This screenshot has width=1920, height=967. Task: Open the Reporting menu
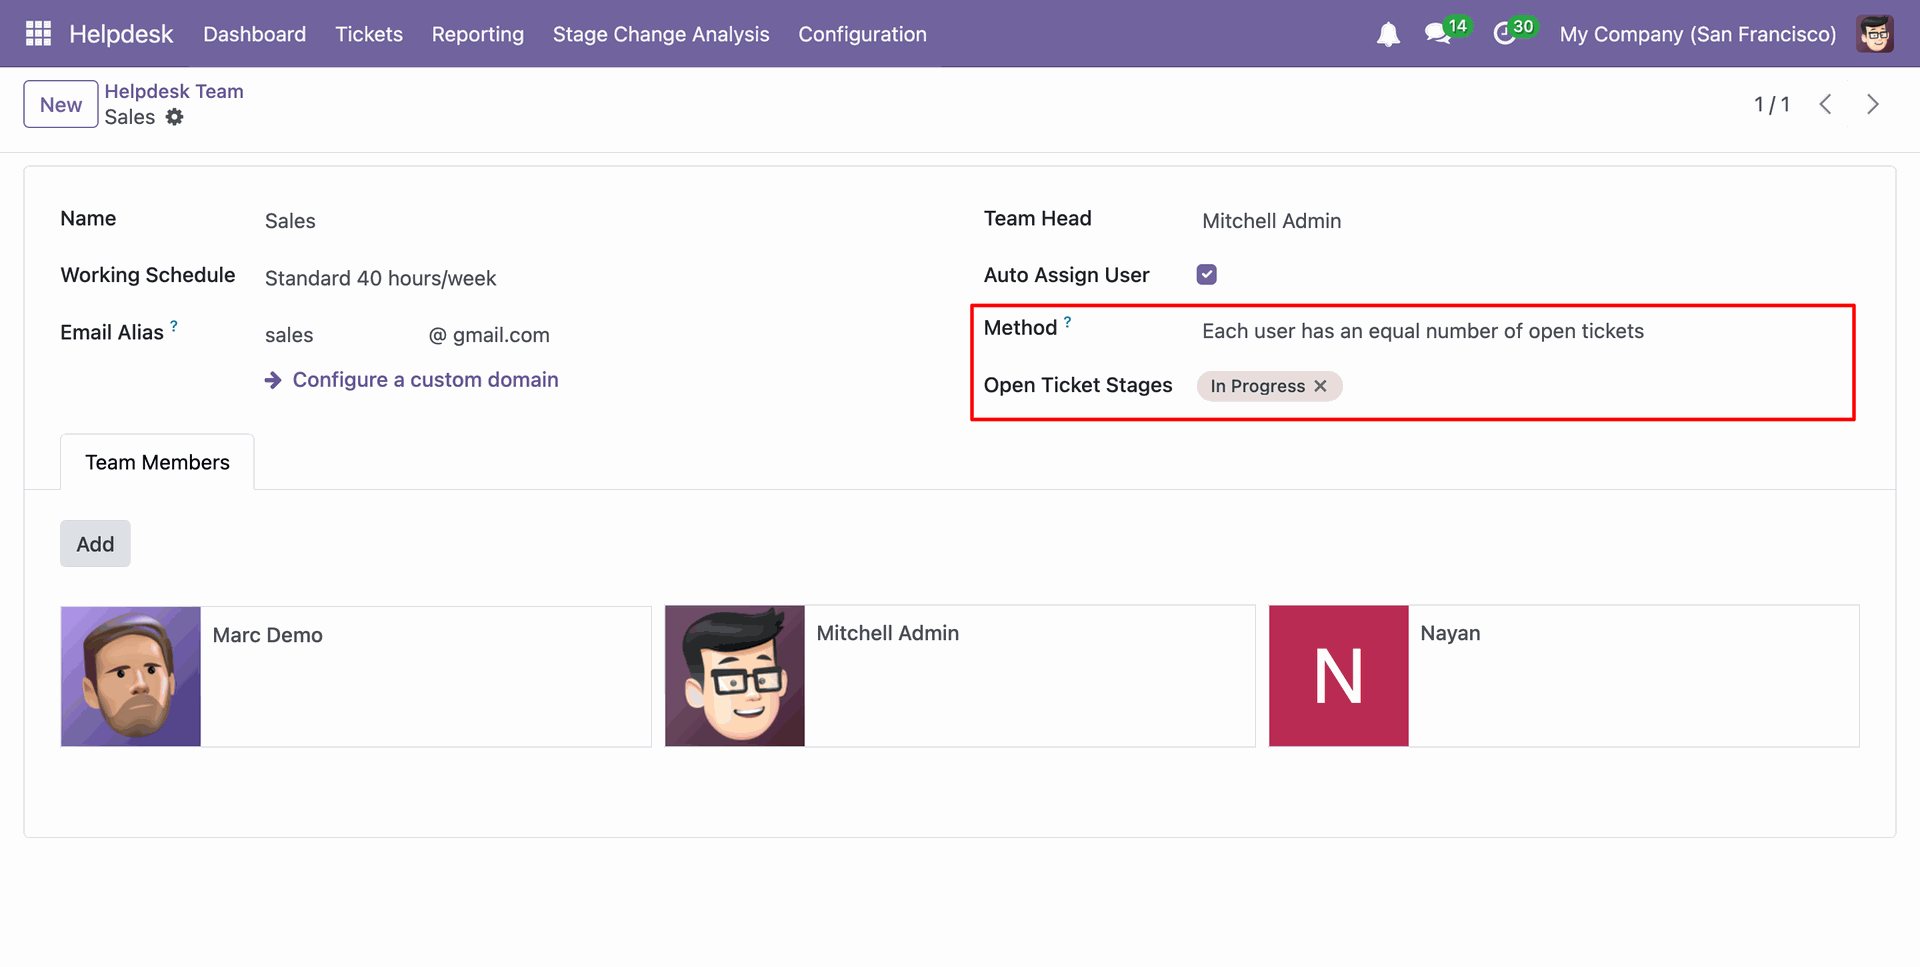pyautogui.click(x=477, y=34)
